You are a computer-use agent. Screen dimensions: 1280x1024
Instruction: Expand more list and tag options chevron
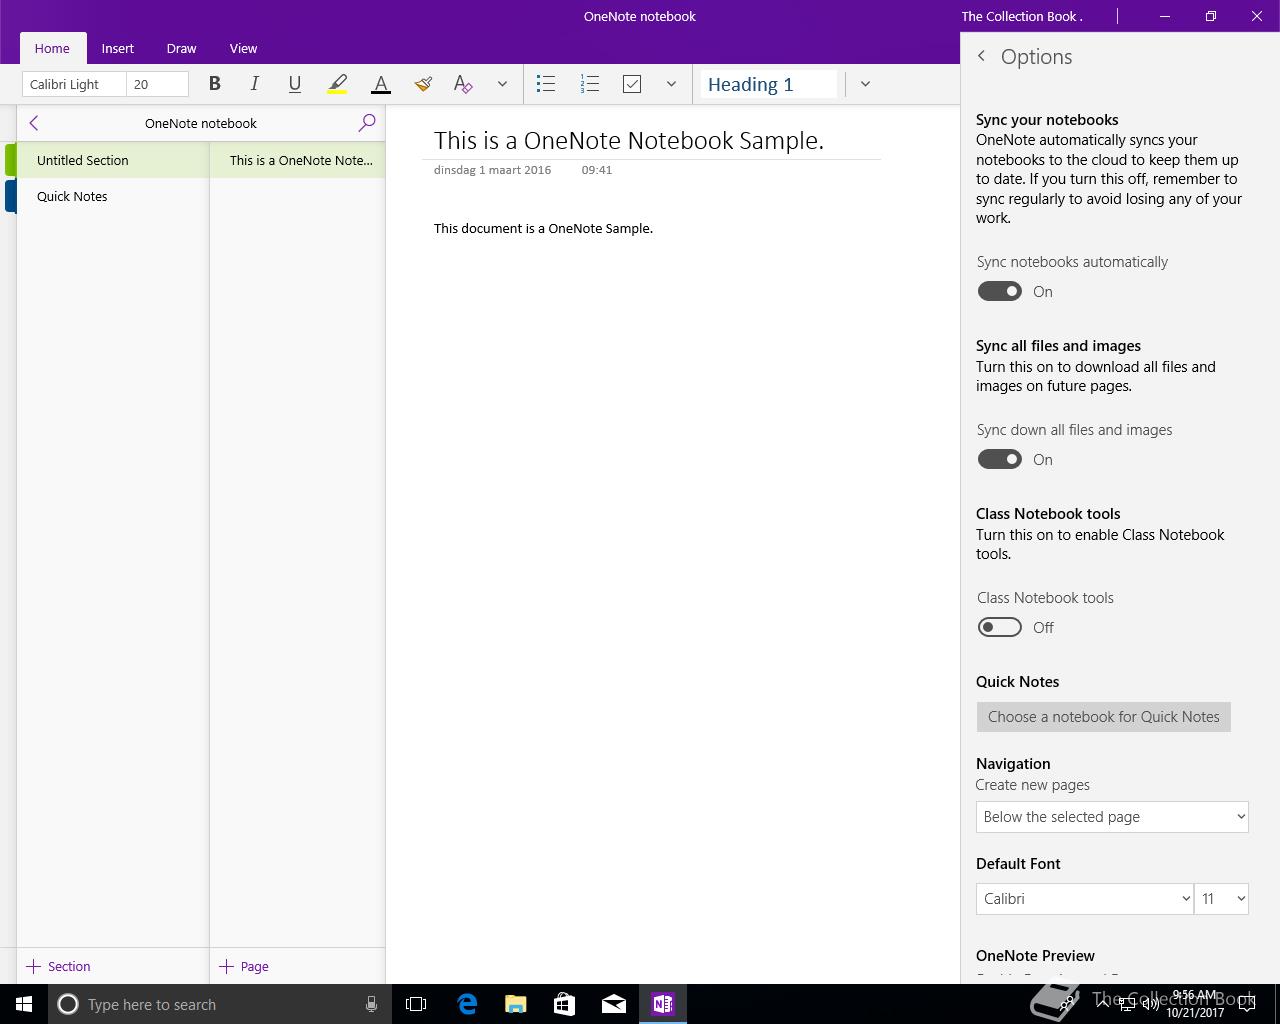671,84
